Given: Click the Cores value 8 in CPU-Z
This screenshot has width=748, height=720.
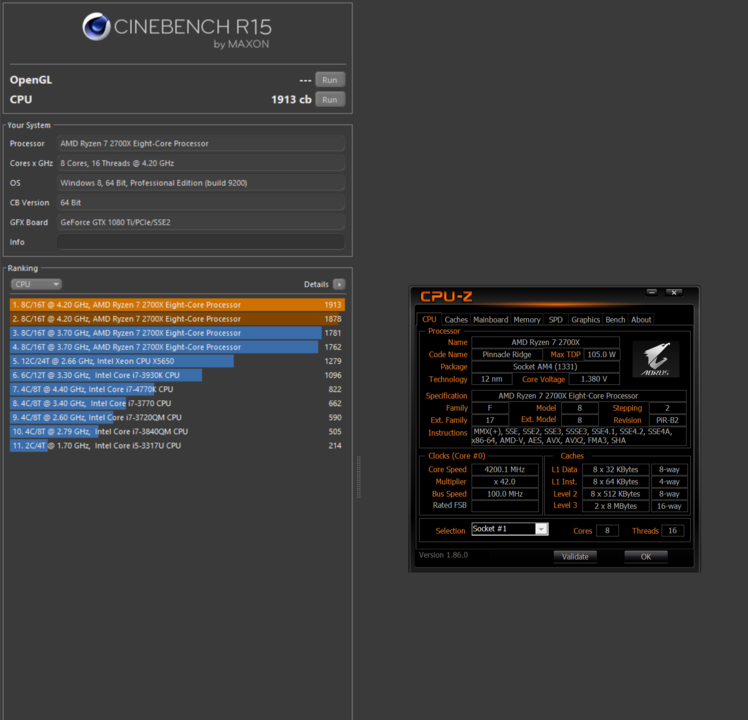Looking at the screenshot, I should click(x=607, y=531).
